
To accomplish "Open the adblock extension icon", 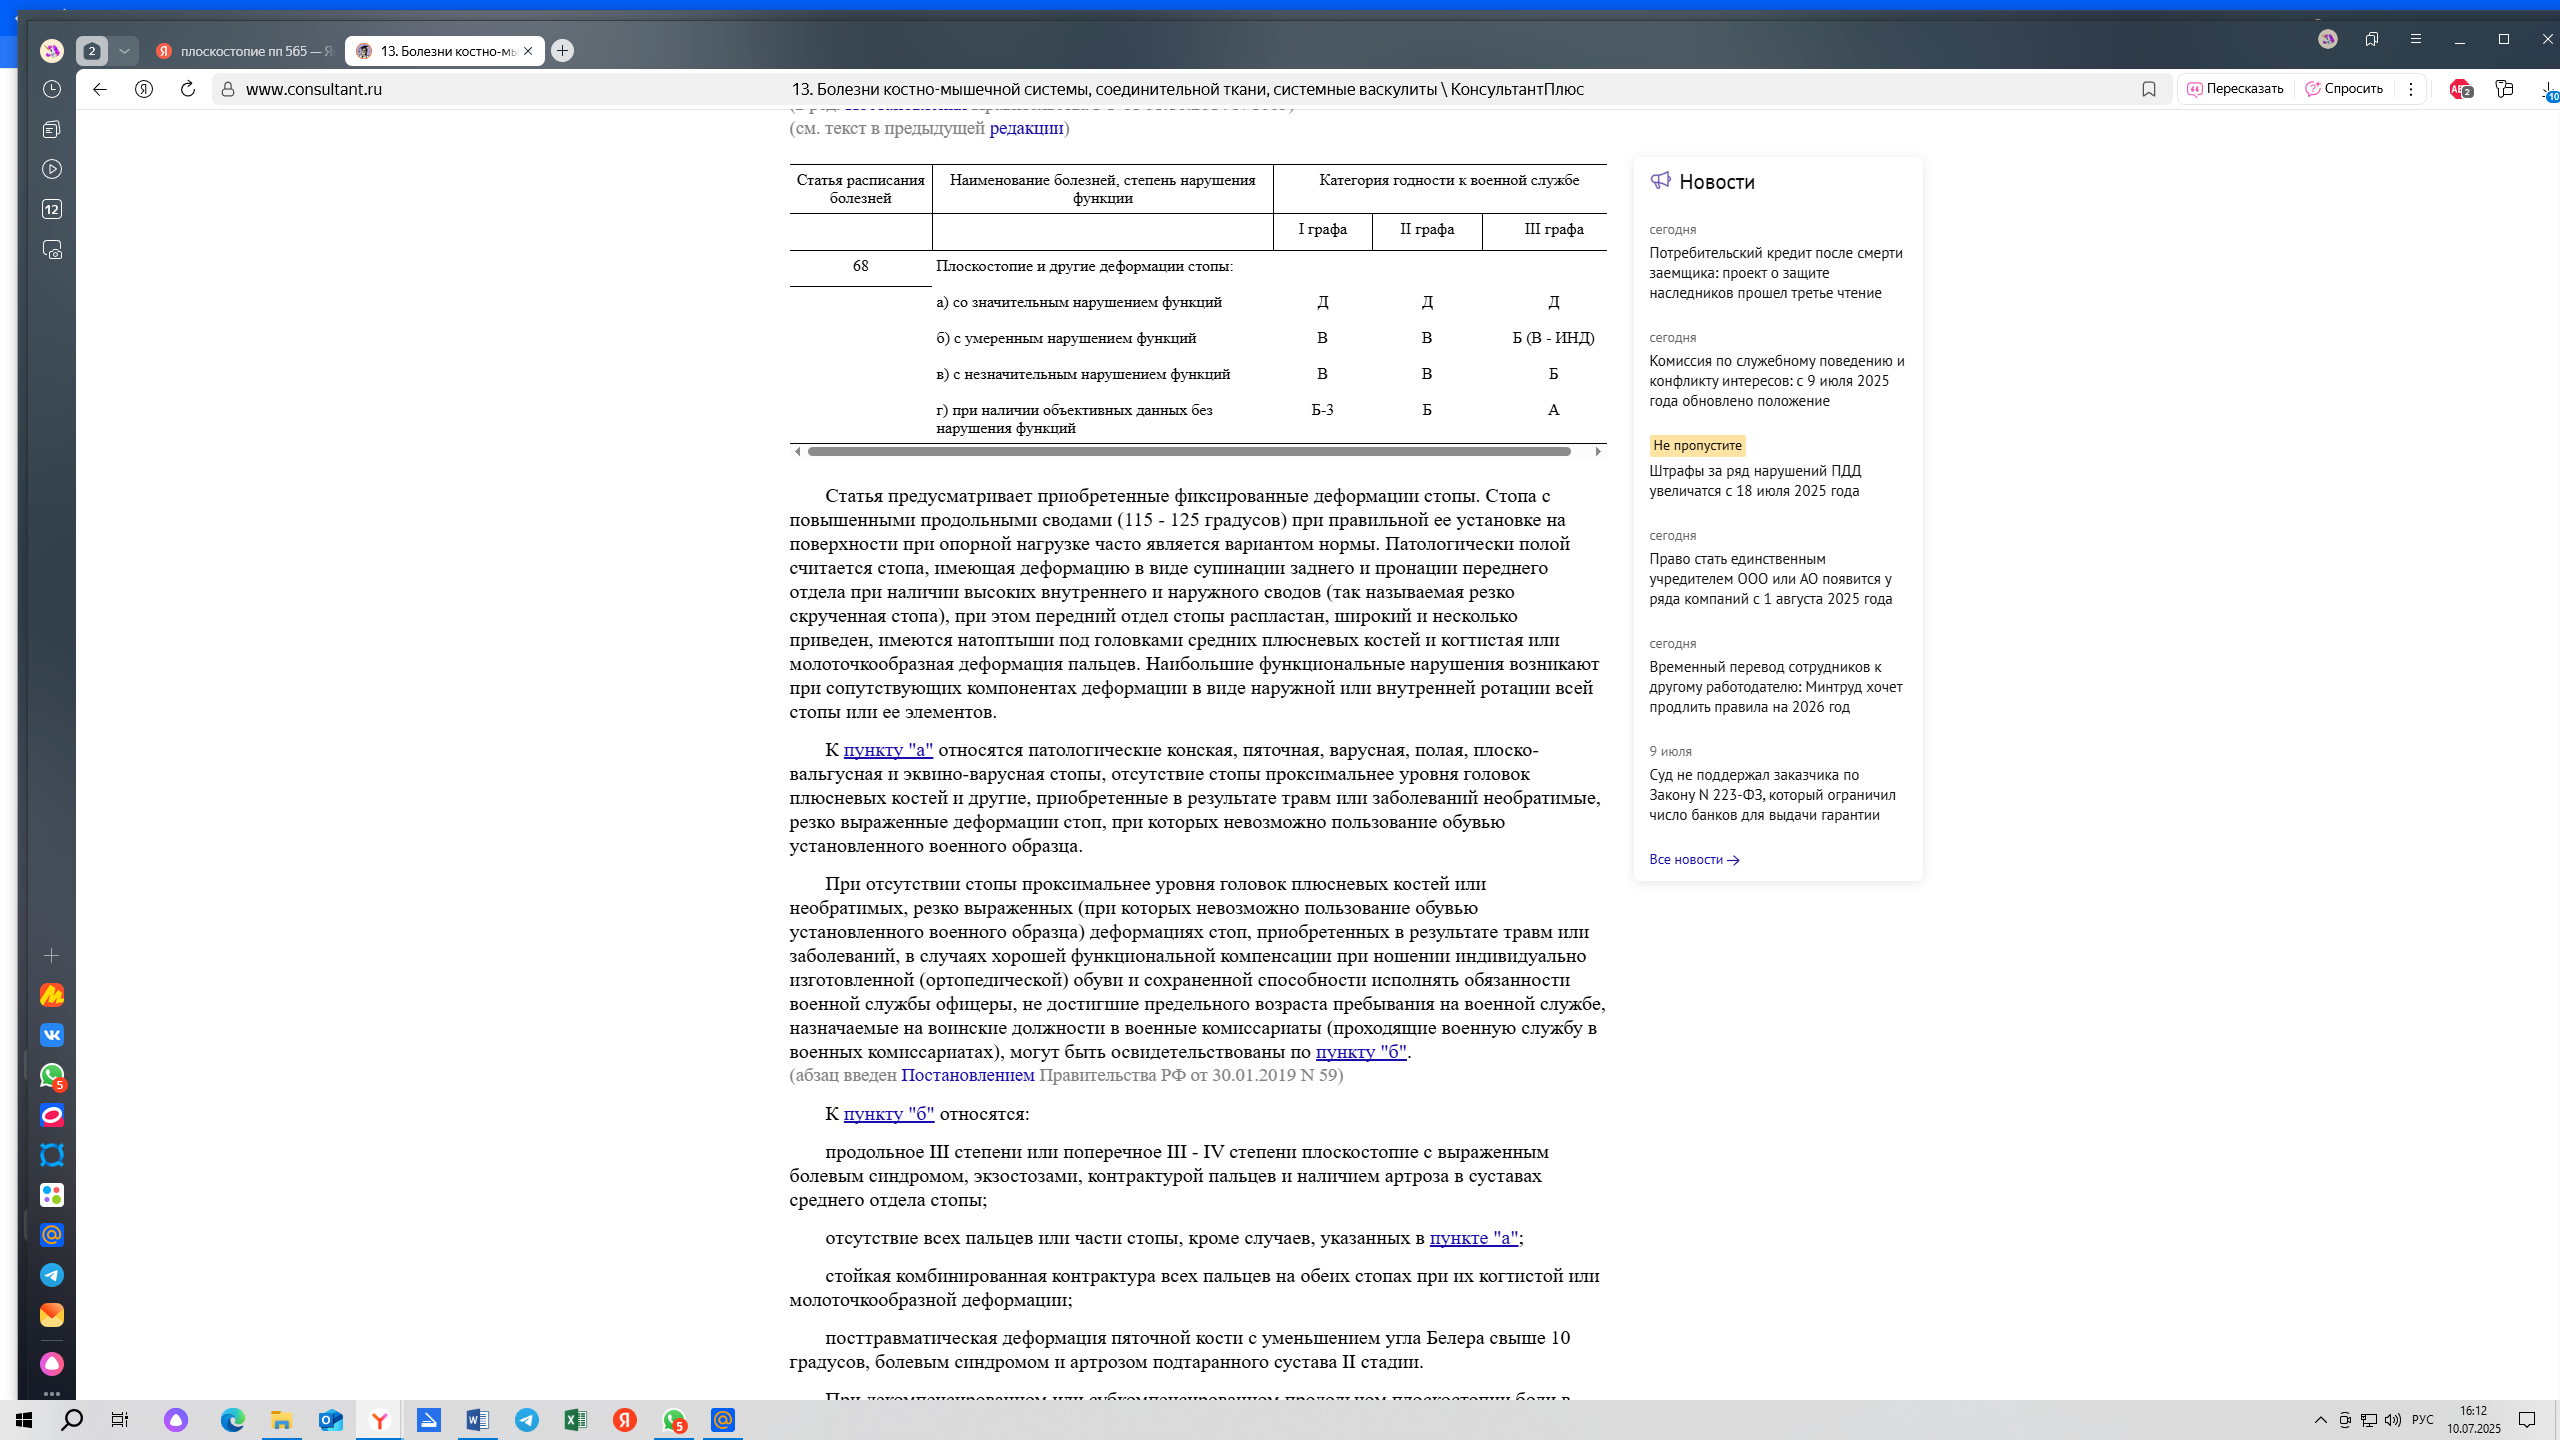I will pos(2460,89).
